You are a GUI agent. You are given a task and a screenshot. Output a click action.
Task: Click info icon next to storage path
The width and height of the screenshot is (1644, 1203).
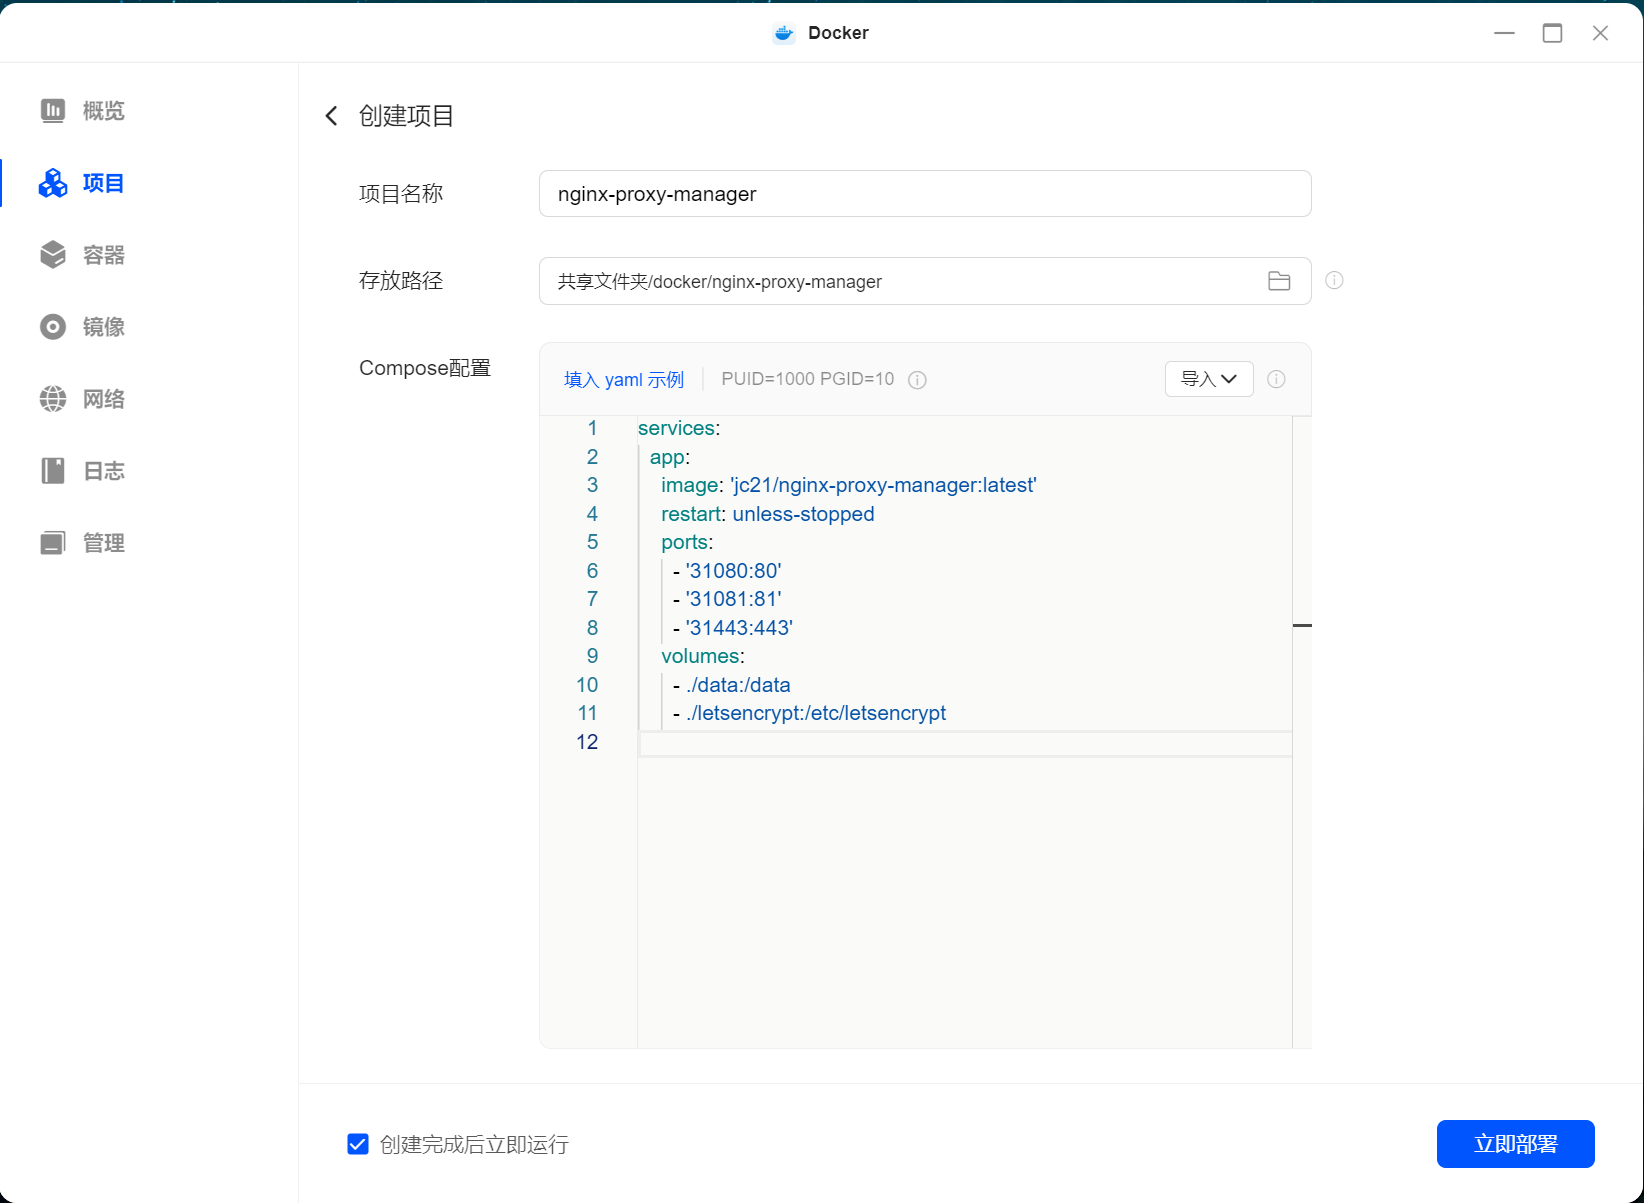pyautogui.click(x=1334, y=281)
